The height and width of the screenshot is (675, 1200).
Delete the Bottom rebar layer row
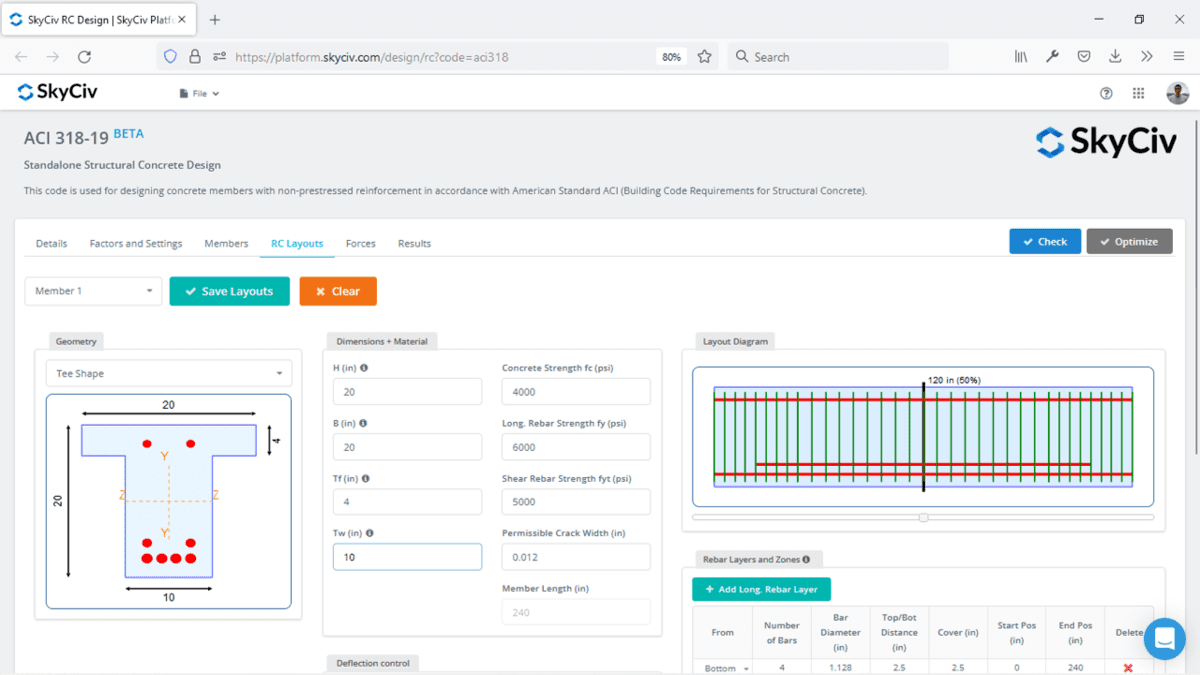(1128, 668)
